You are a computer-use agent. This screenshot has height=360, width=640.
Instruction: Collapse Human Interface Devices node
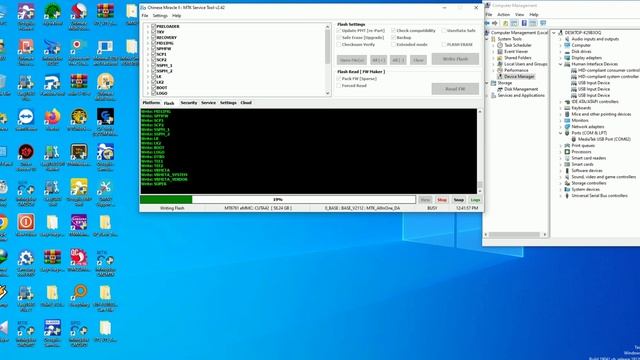[x=560, y=64]
